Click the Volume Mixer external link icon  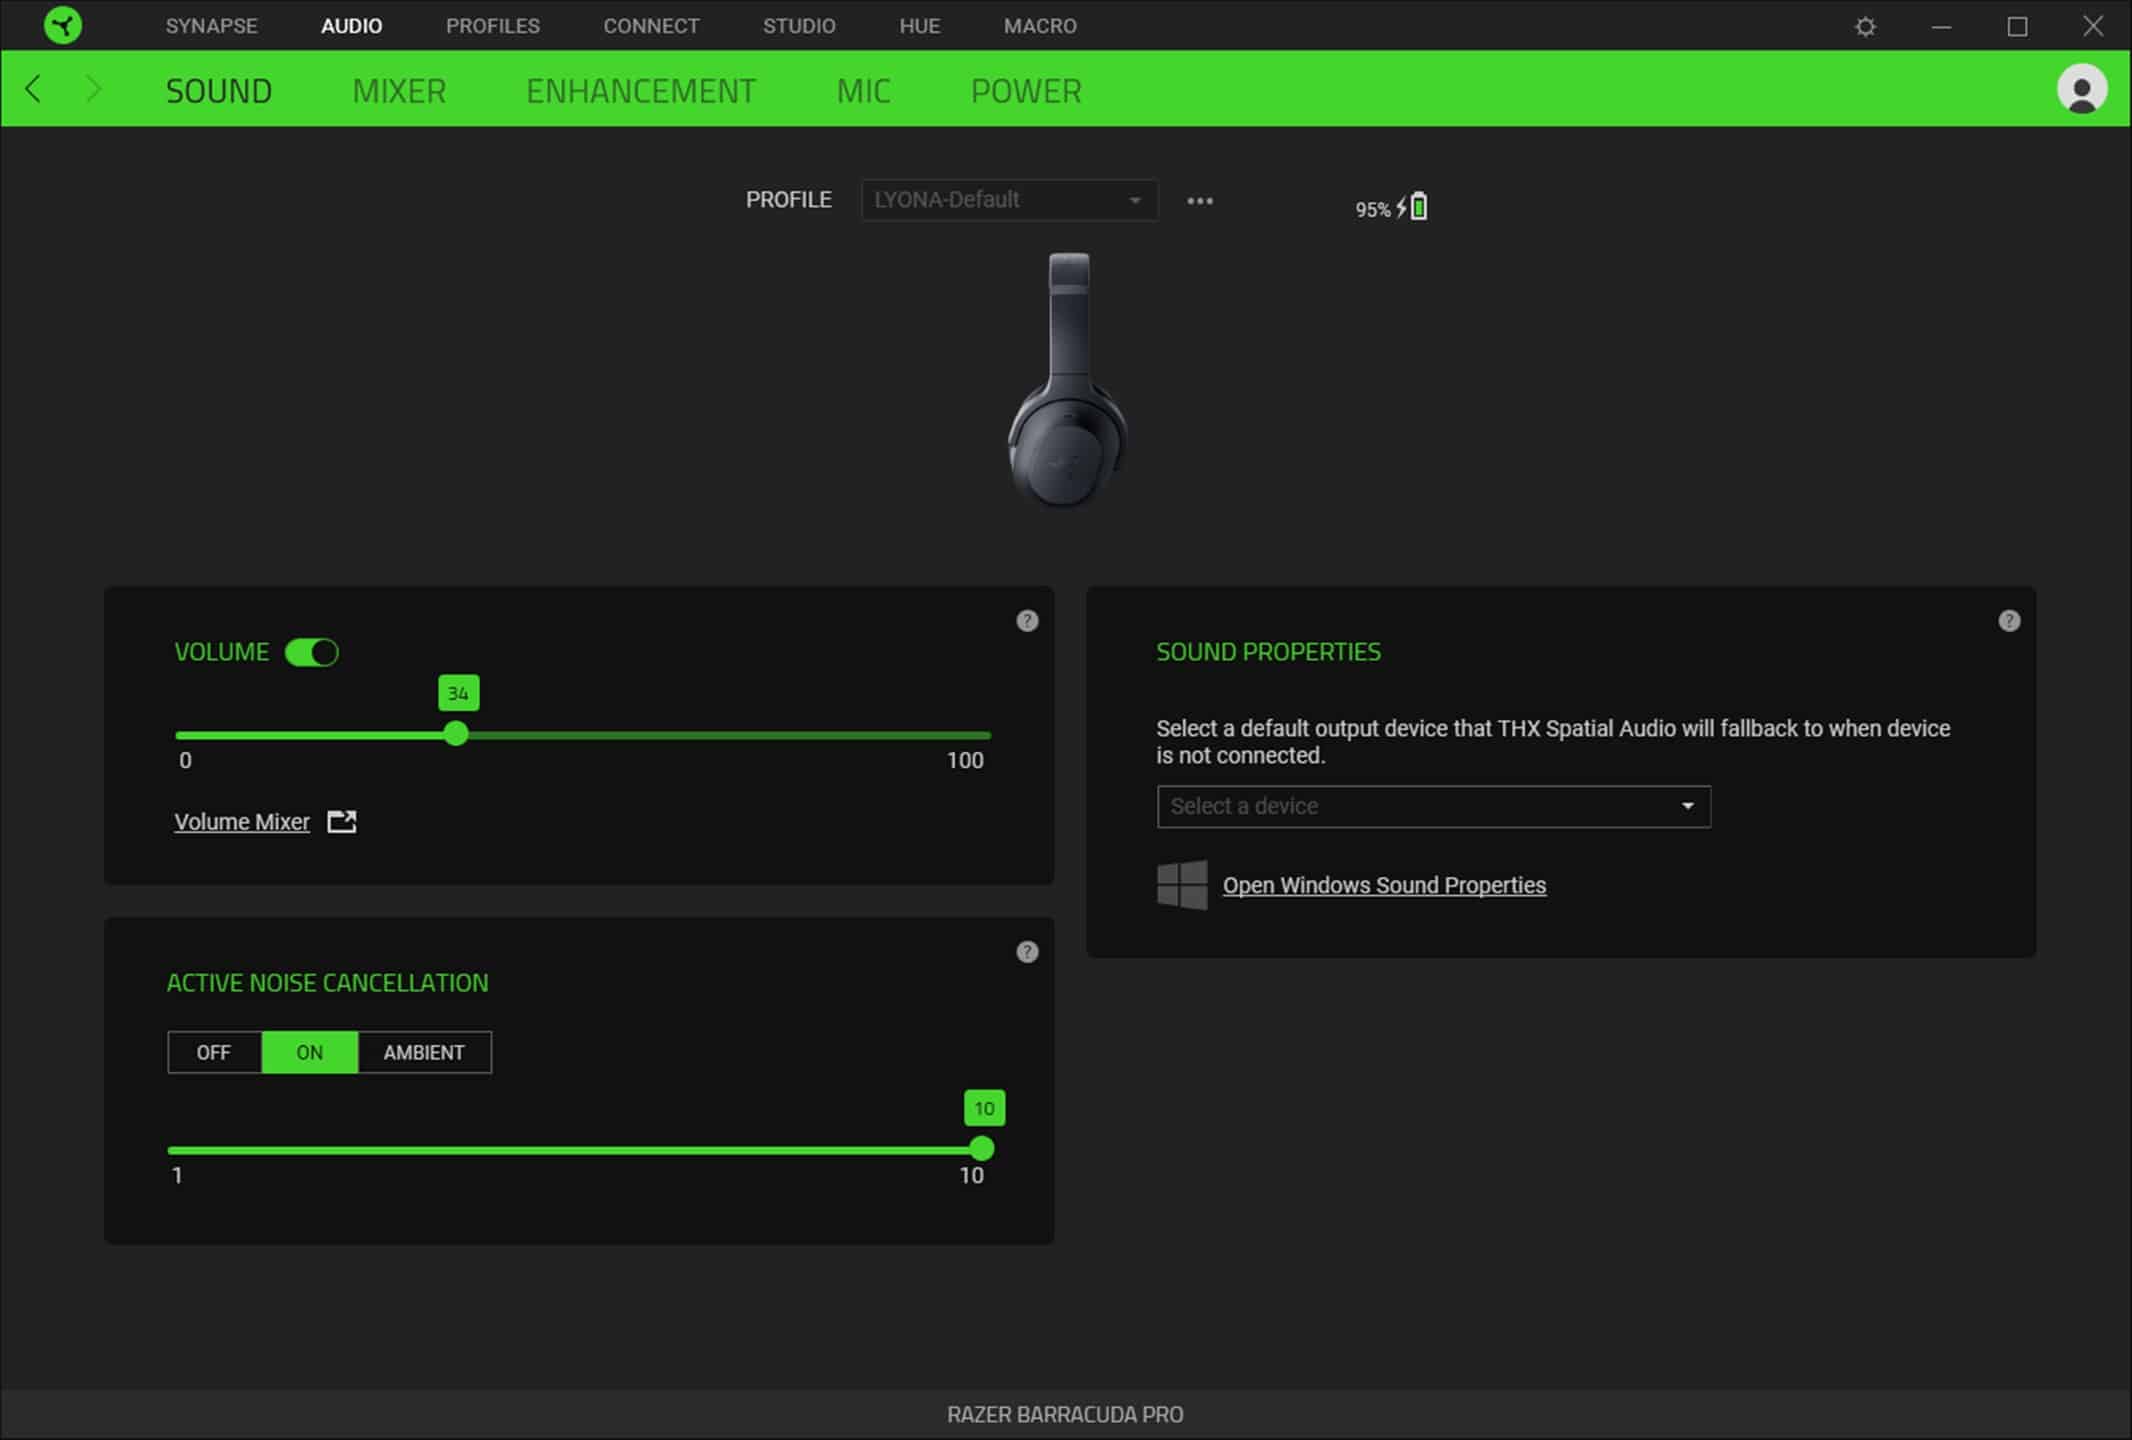tap(342, 822)
